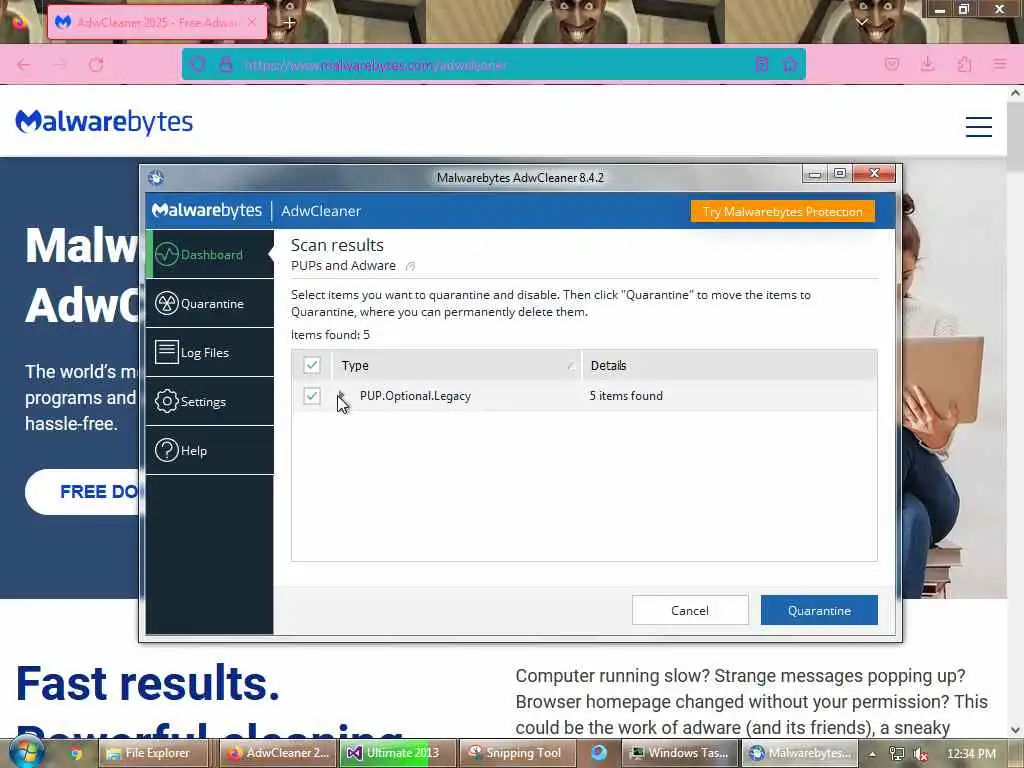Switch to Windows Task Manager in the taskbar

[x=680, y=753]
